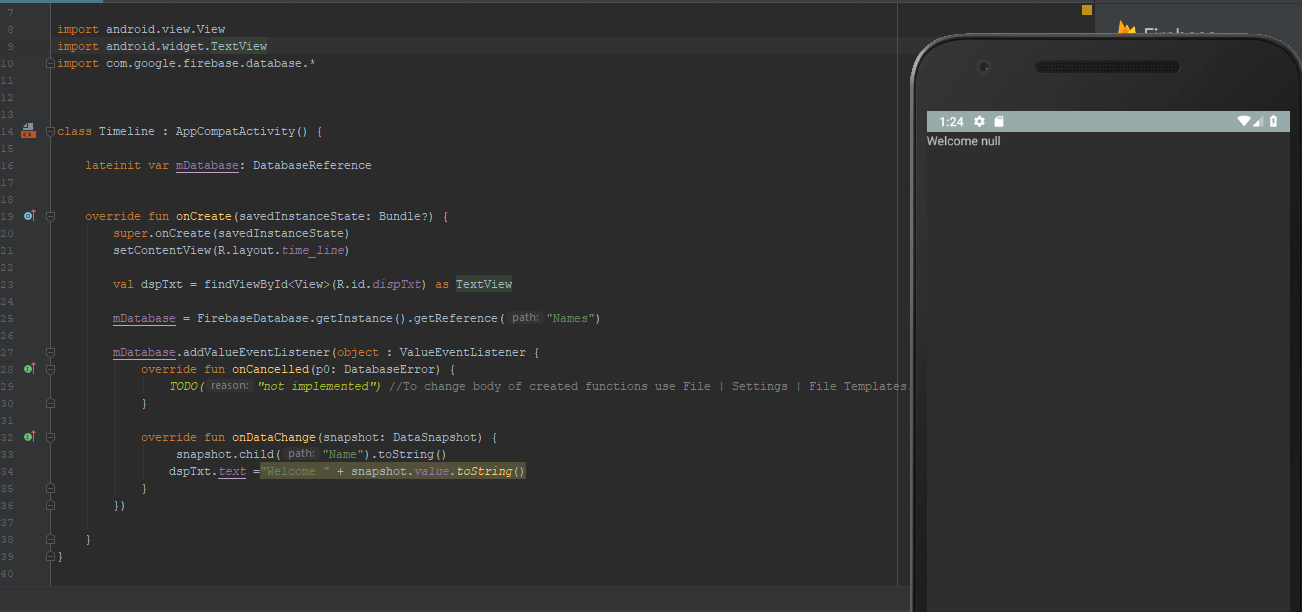Click the "Names" string in getReference
The image size is (1302, 612).
pyautogui.click(x=572, y=318)
